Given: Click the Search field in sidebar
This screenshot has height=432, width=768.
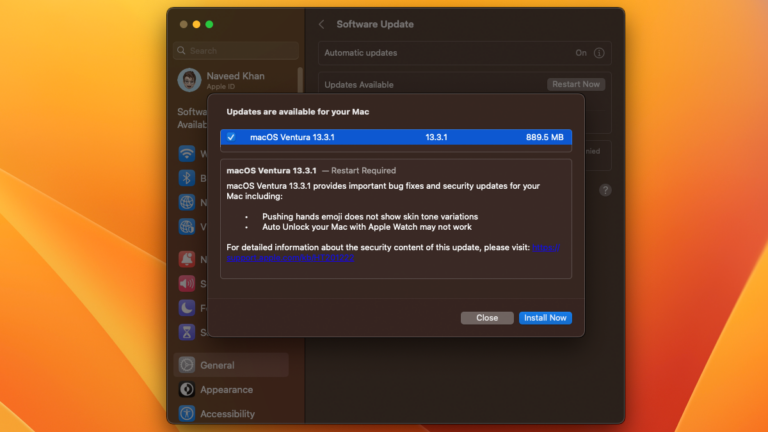Looking at the screenshot, I should [236, 50].
